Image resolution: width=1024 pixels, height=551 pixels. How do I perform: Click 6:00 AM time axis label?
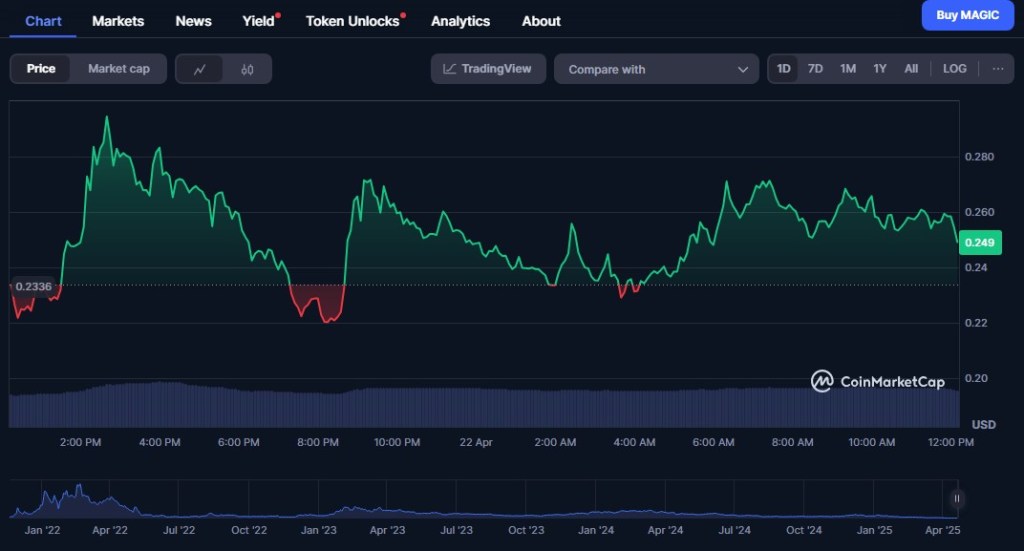click(x=713, y=443)
